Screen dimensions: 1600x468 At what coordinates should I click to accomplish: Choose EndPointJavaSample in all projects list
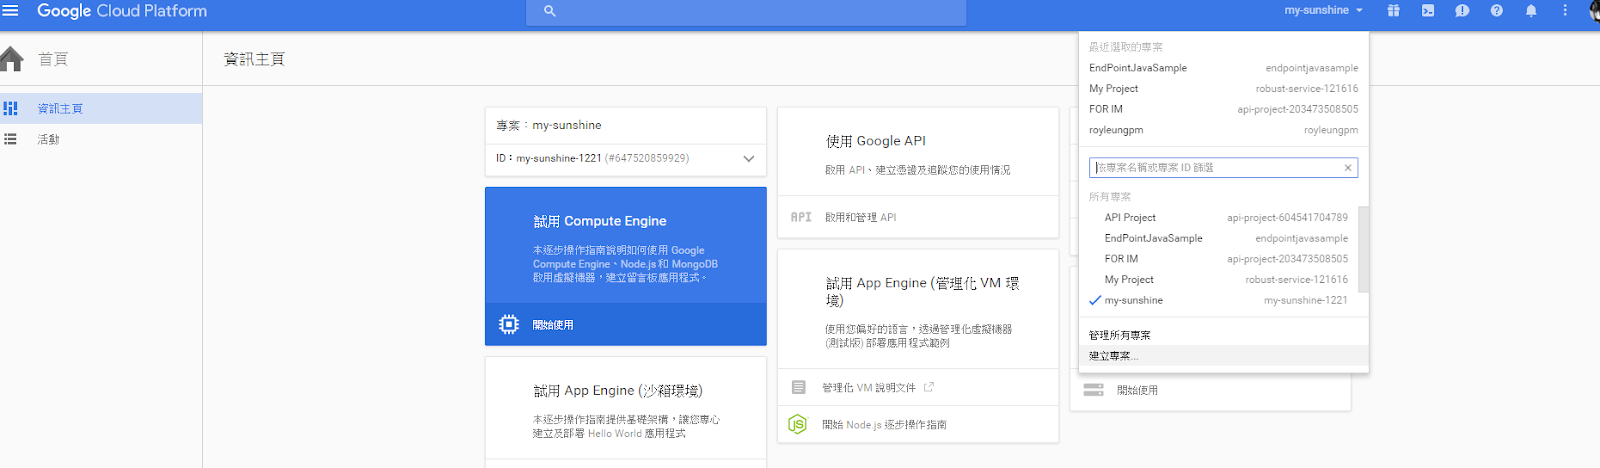tap(1219, 238)
